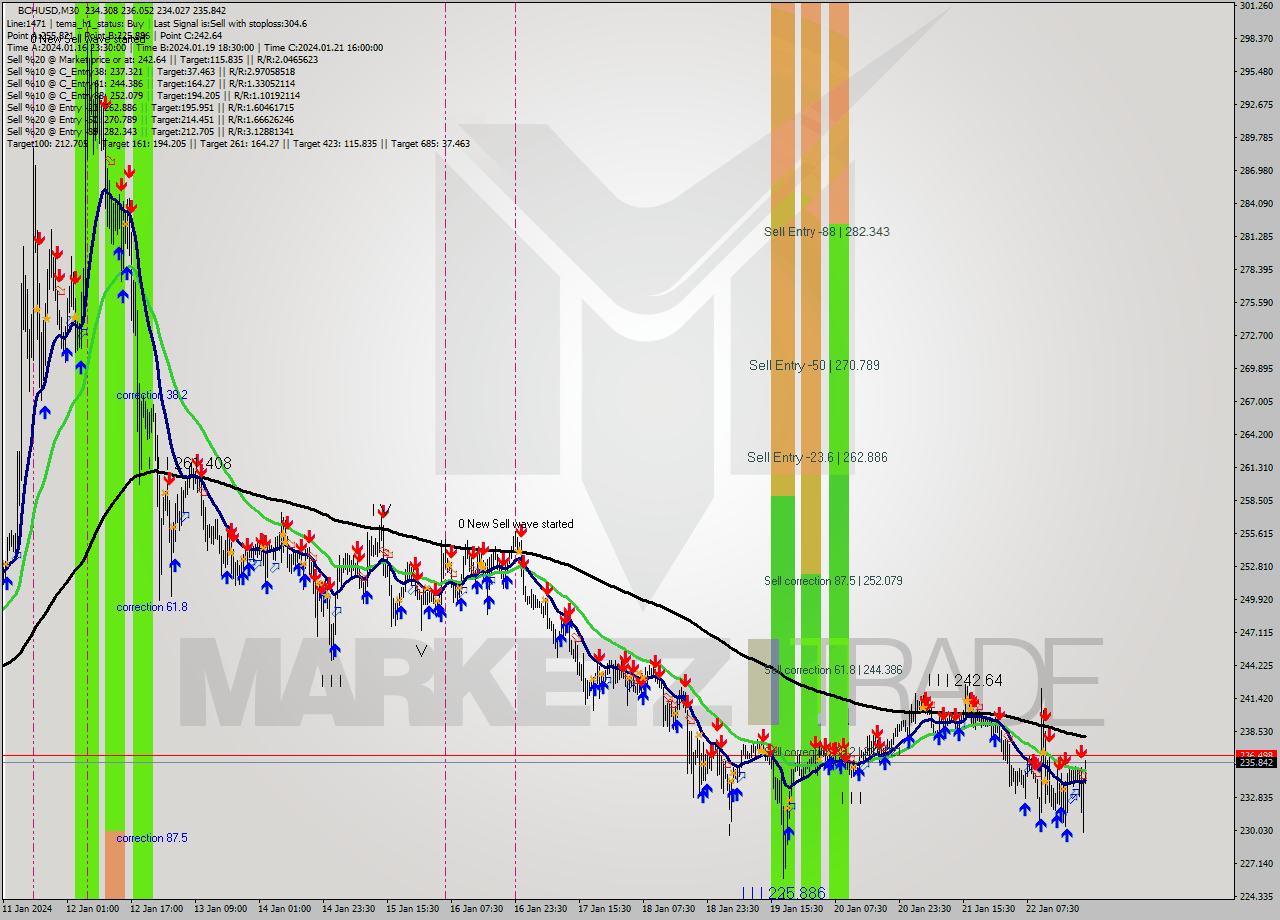Viewport: 1280px width, 920px height.
Task: Click the 'Last Signal is:Sell with stoploss:304.6' text
Action: coord(230,23)
